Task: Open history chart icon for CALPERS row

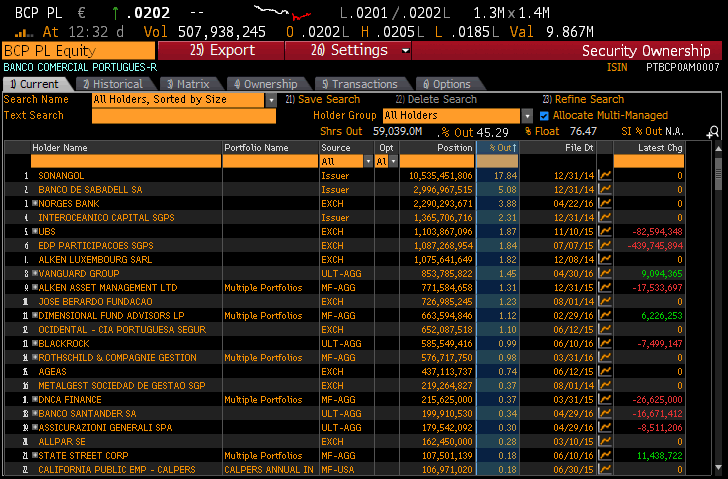Action: click(604, 469)
